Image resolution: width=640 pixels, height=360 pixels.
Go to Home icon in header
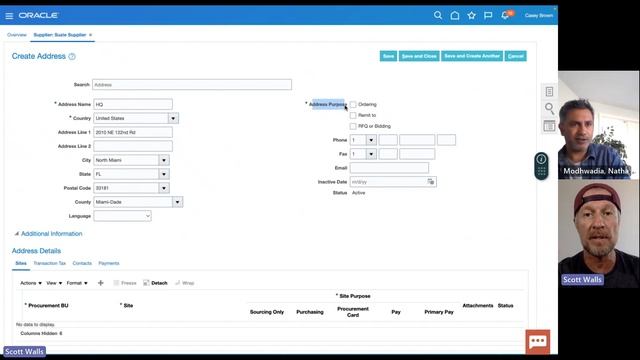455,16
